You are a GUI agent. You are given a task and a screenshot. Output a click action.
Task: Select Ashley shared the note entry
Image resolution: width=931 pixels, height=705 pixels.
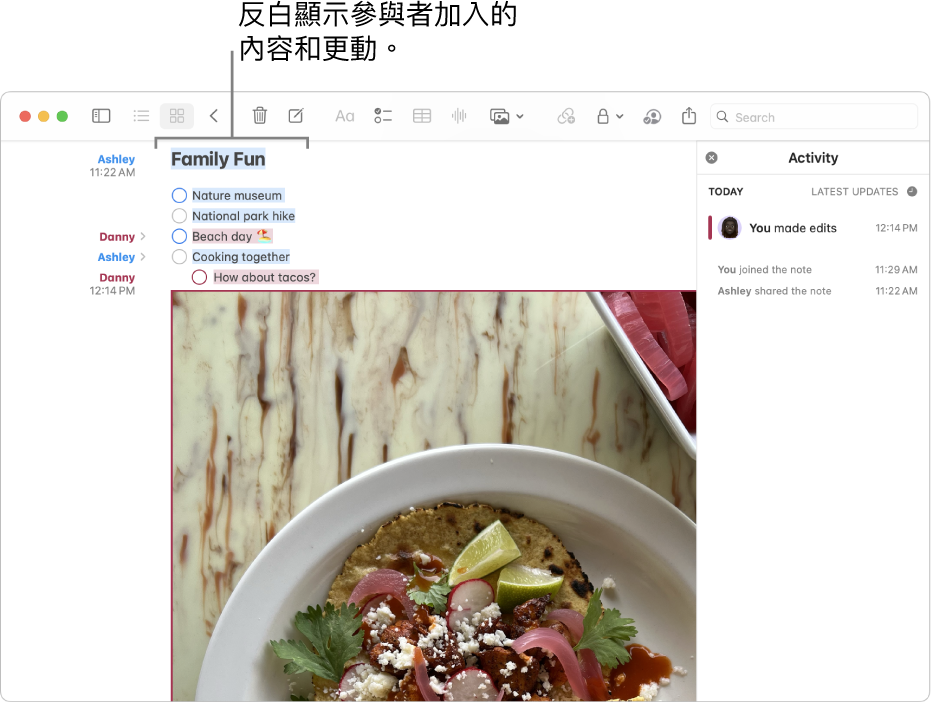coord(817,291)
